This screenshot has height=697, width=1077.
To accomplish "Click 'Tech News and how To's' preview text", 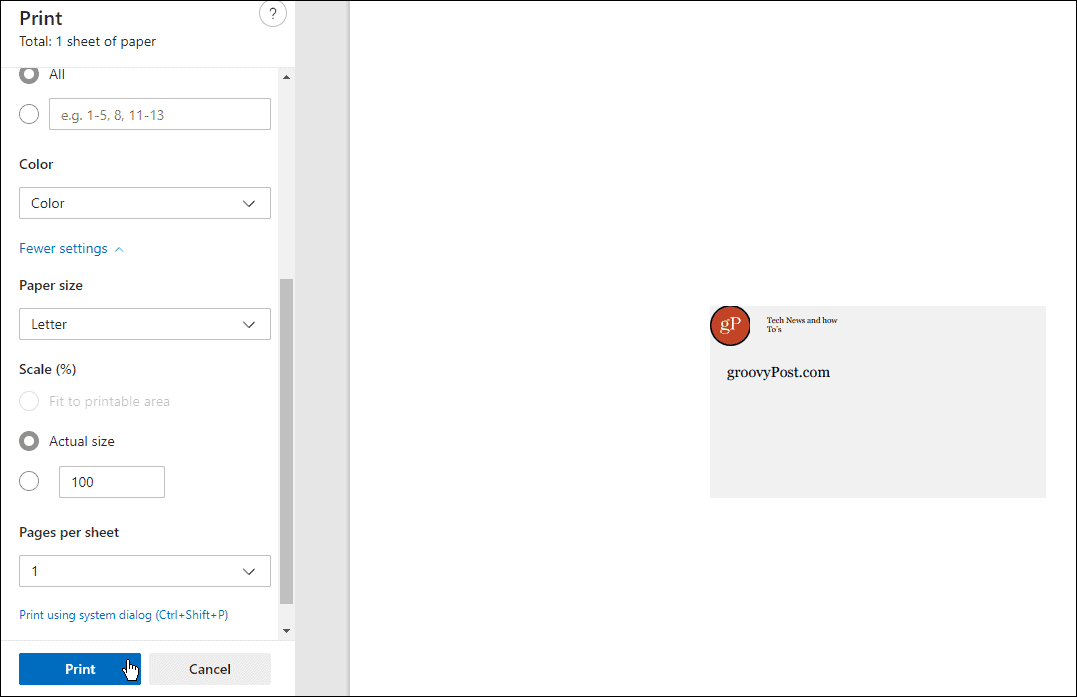I will click(x=802, y=325).
